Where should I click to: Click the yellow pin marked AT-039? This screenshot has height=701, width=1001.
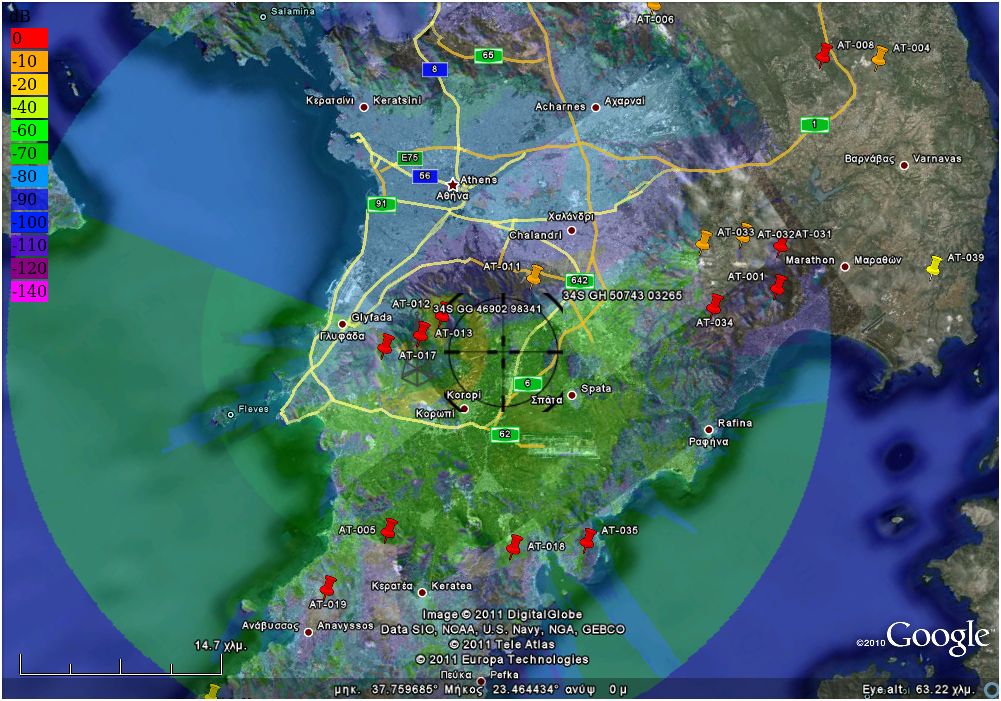(x=934, y=265)
